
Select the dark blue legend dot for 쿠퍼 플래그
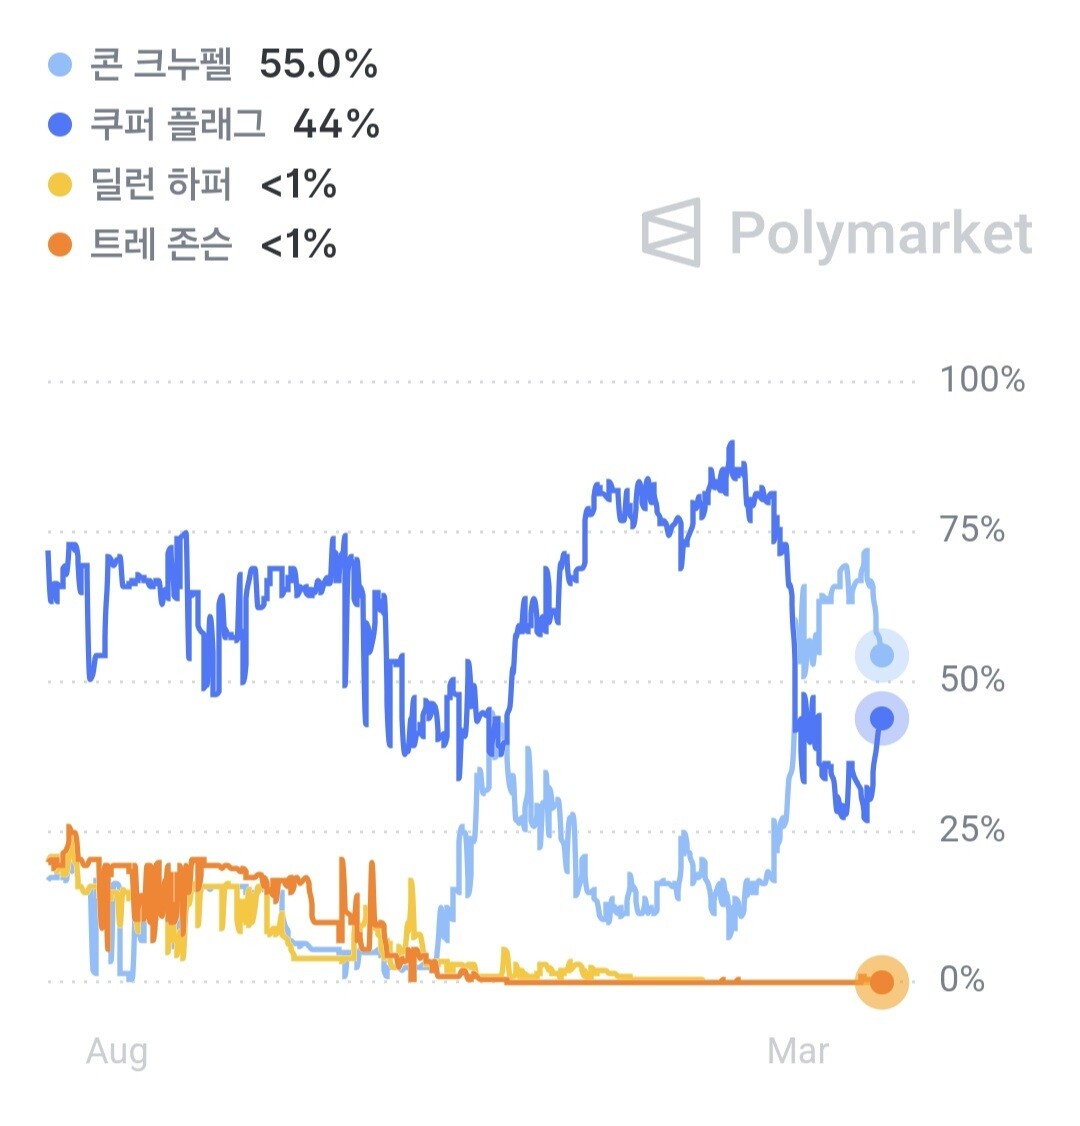coord(60,124)
